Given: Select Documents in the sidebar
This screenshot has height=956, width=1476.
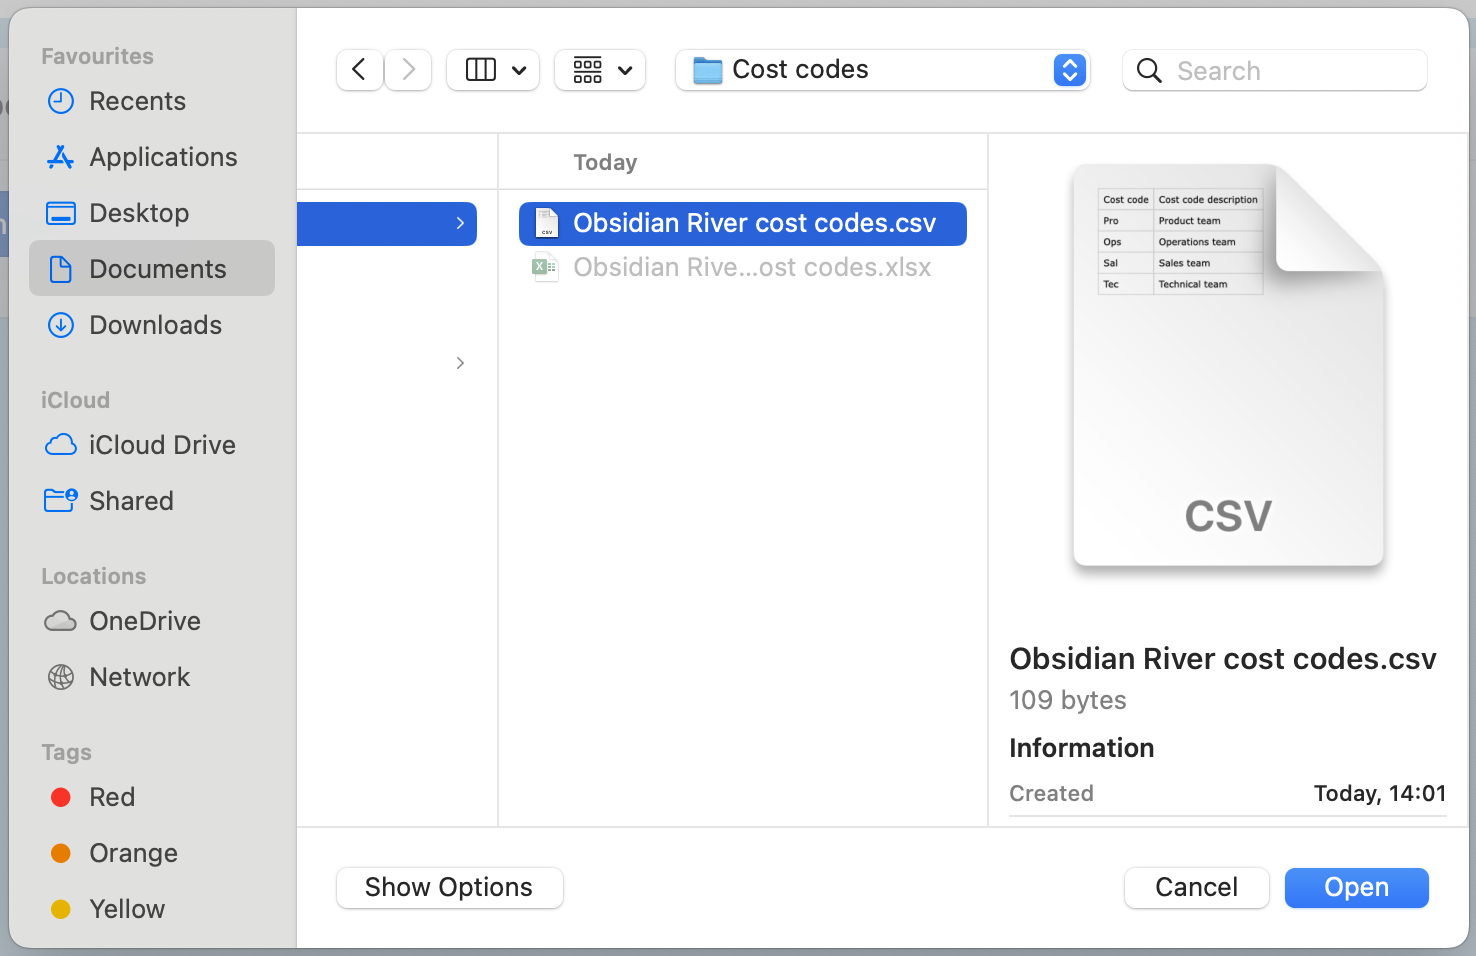Looking at the screenshot, I should coord(157,269).
